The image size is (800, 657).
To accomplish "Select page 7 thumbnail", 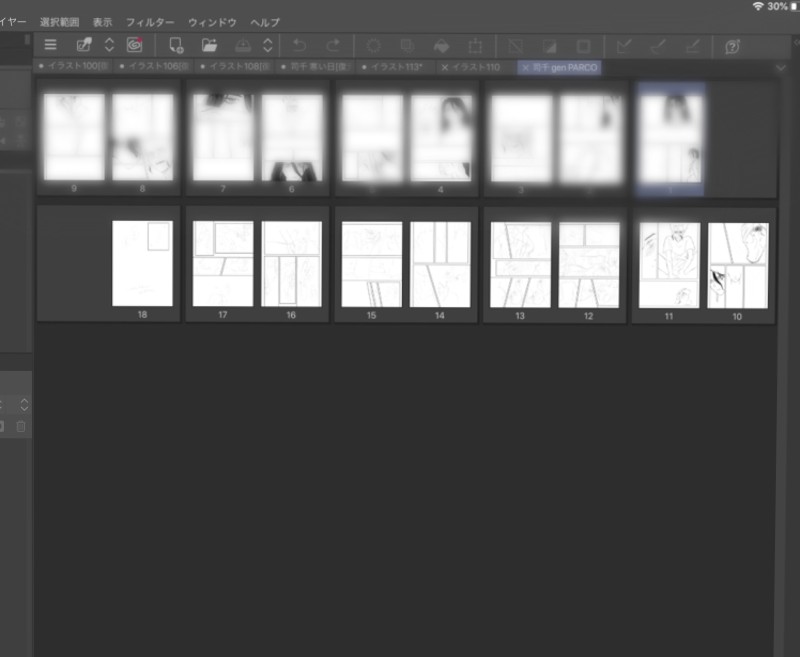I will coord(223,137).
